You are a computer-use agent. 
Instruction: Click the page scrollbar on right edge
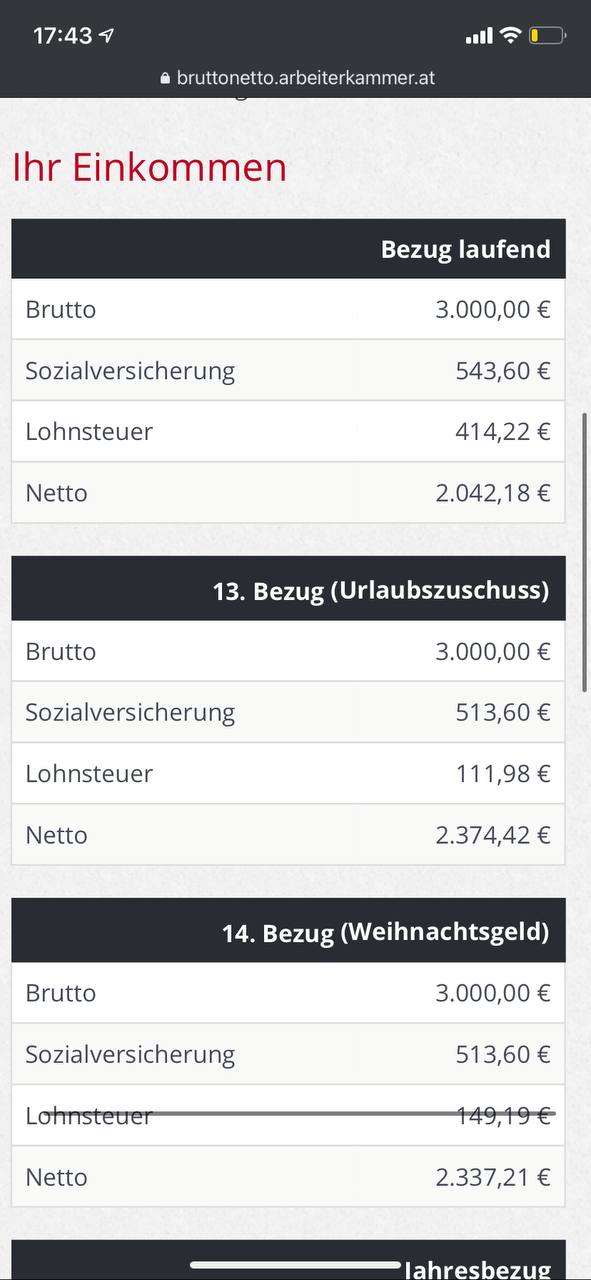pyautogui.click(x=586, y=550)
